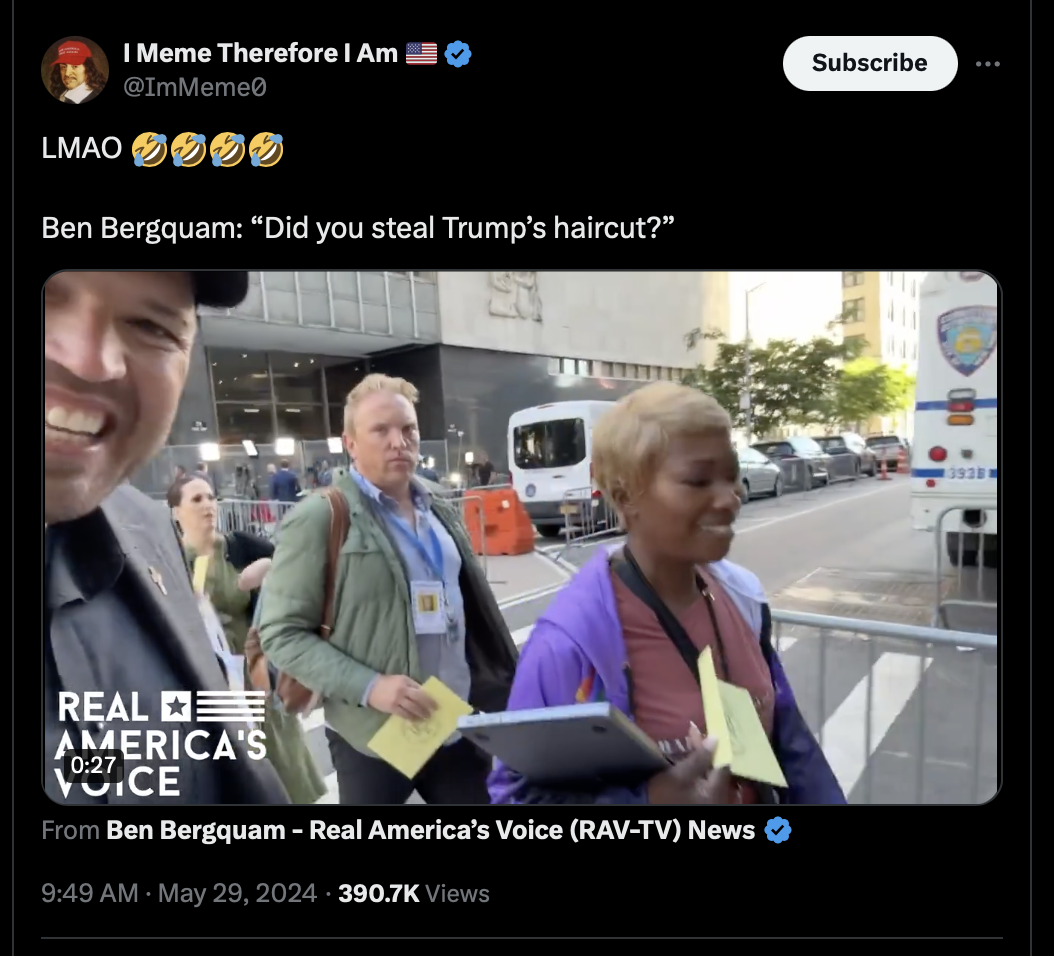Open the I Meme Therefore I Am profile name

coord(261,53)
